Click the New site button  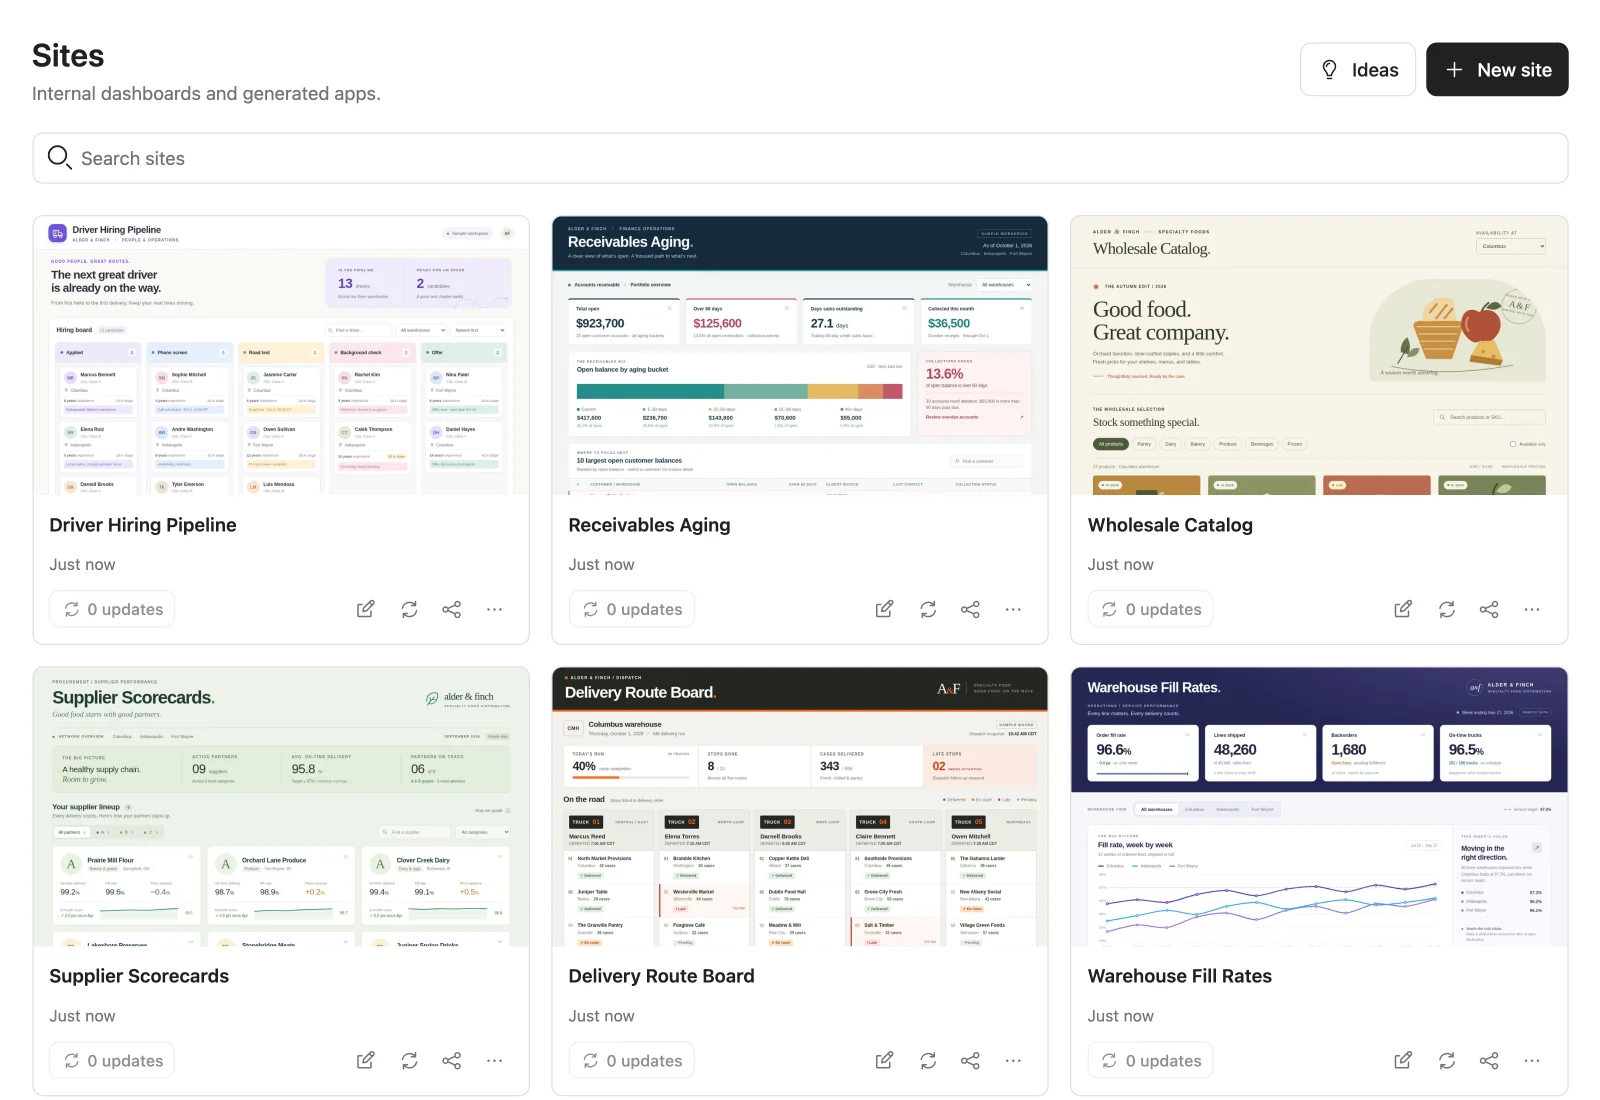click(x=1497, y=69)
